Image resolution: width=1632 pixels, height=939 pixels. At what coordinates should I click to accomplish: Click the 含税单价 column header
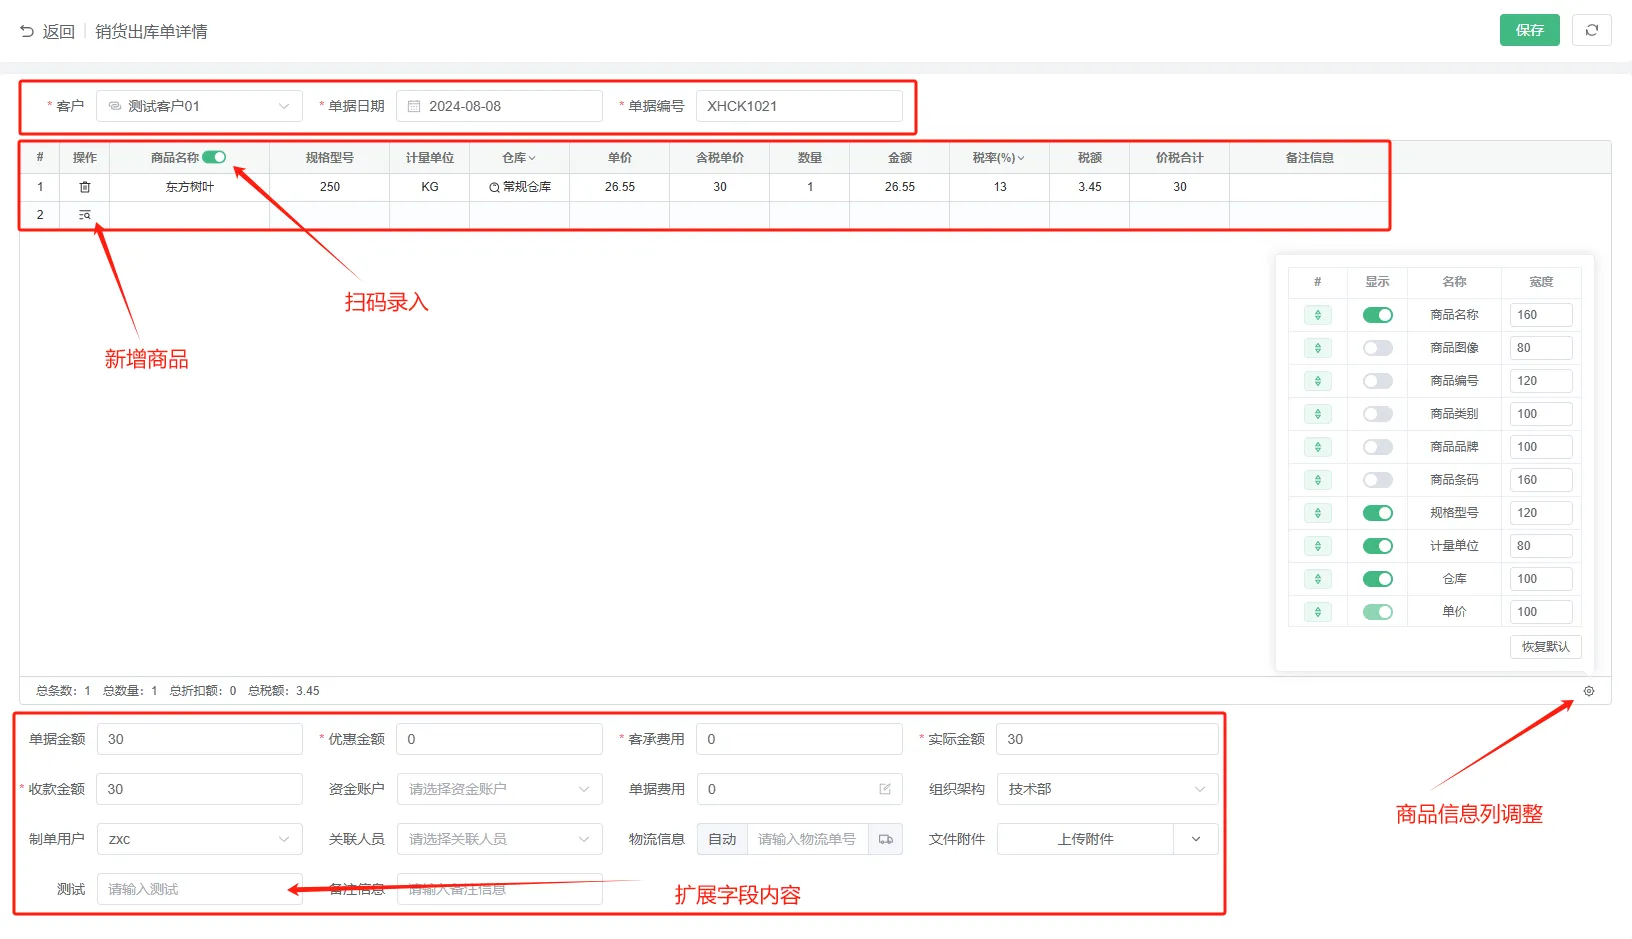[720, 158]
